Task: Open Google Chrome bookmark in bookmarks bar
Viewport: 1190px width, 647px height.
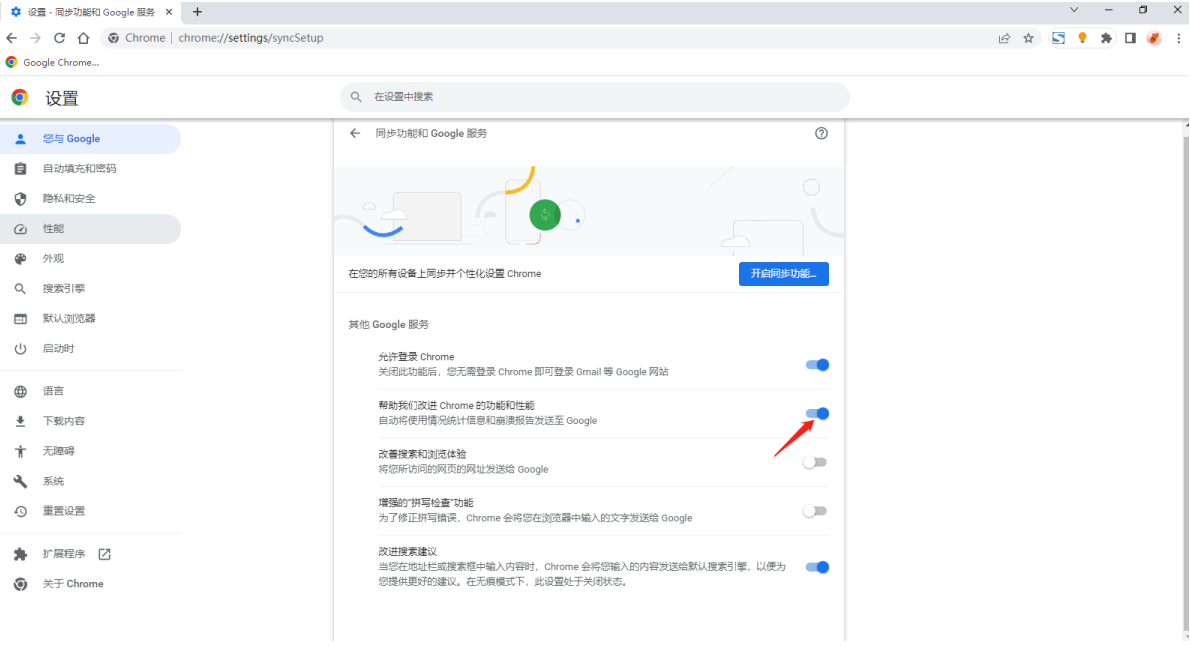Action: pos(52,62)
